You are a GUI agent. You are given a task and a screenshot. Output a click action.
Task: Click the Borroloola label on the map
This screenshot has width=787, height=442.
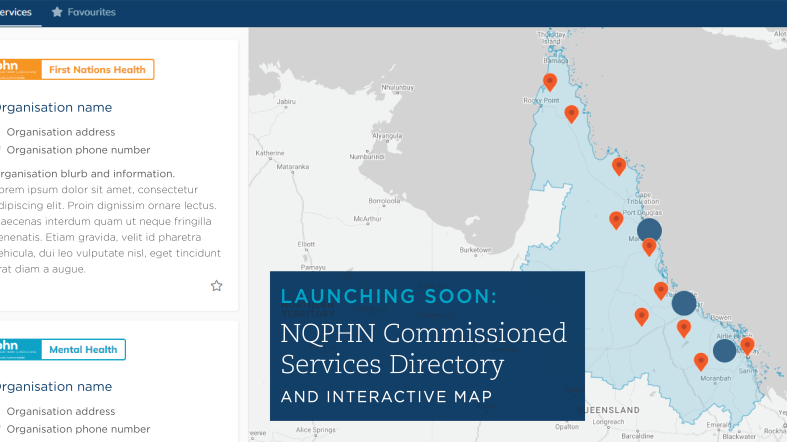pyautogui.click(x=384, y=201)
